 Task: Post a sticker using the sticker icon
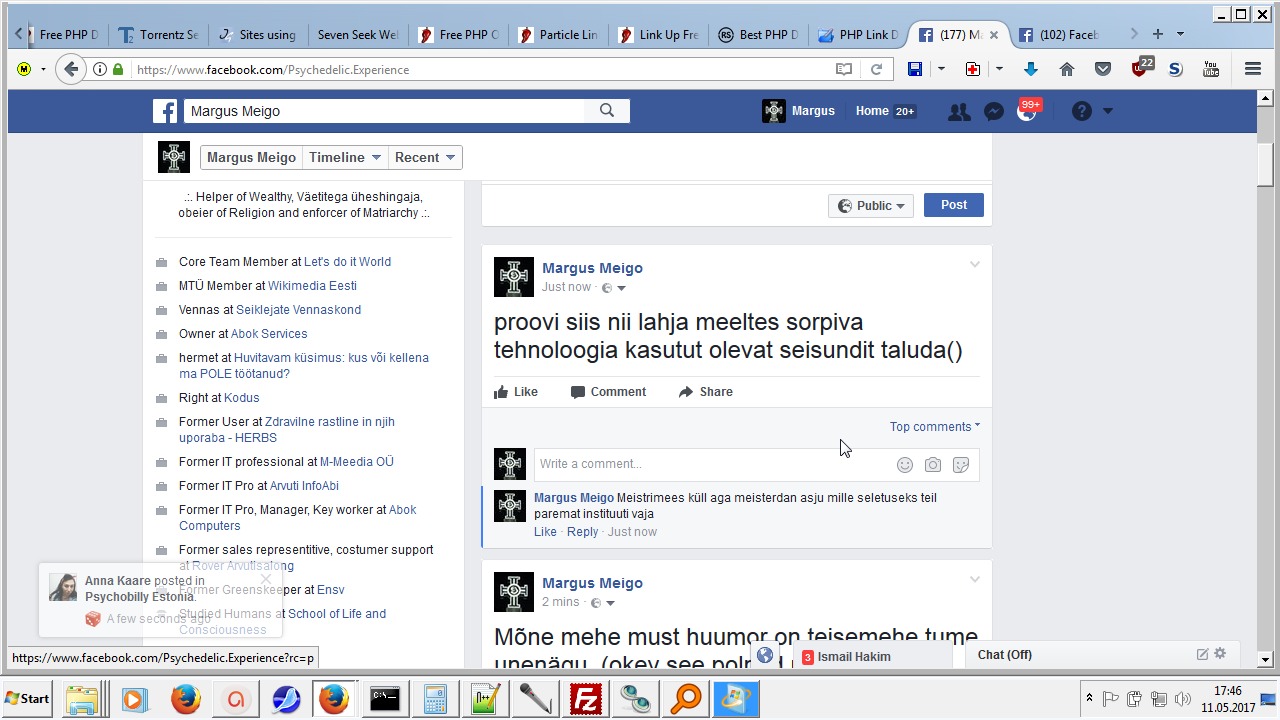coord(961,464)
